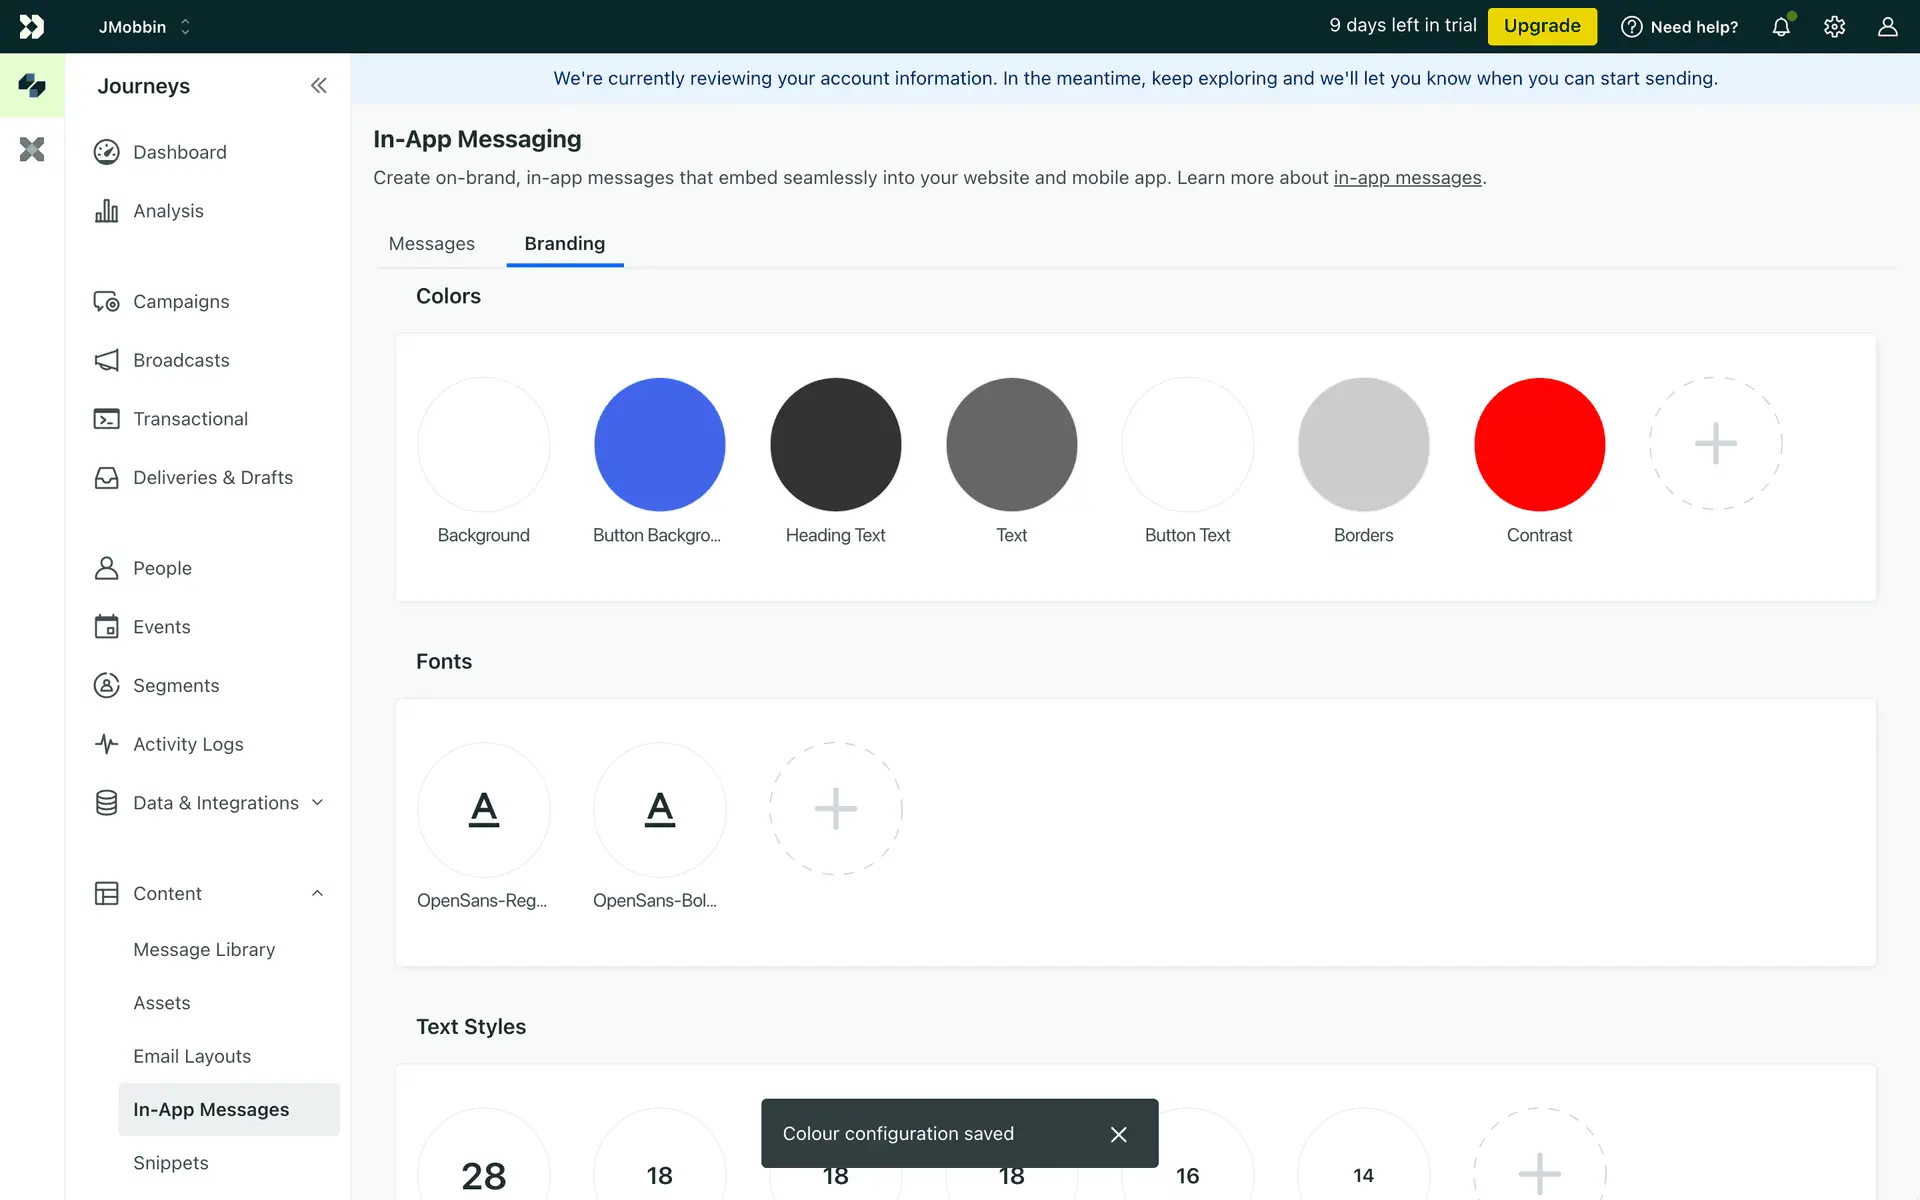Screen dimensions: 1920x1200
Task: Open the in-app messages link
Action: pyautogui.click(x=1407, y=178)
